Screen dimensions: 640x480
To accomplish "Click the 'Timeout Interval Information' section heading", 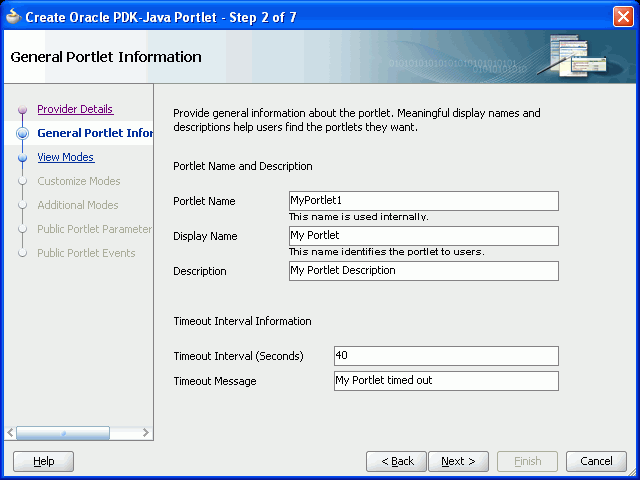I will [x=242, y=321].
